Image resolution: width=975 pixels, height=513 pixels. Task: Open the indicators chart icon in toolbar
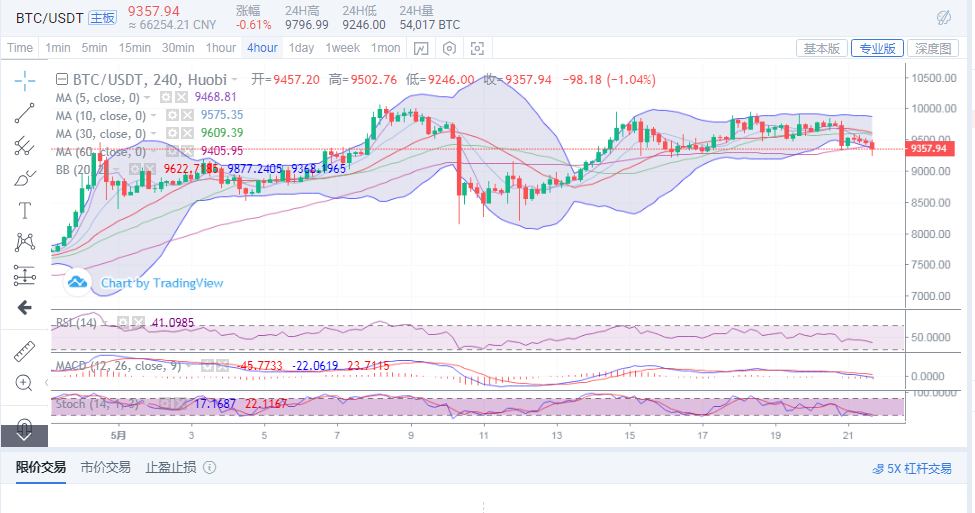[422, 48]
